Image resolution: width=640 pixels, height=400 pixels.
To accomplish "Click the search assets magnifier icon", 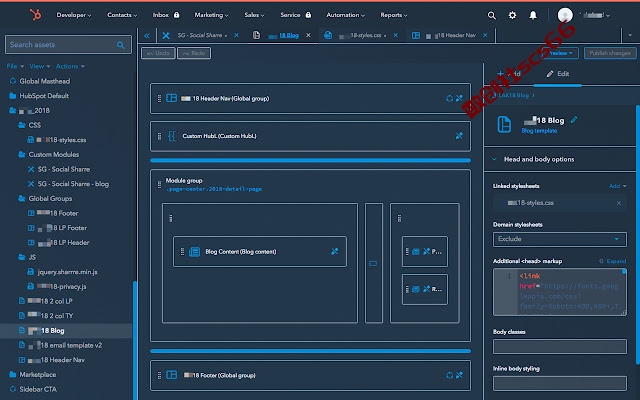I will [x=120, y=45].
